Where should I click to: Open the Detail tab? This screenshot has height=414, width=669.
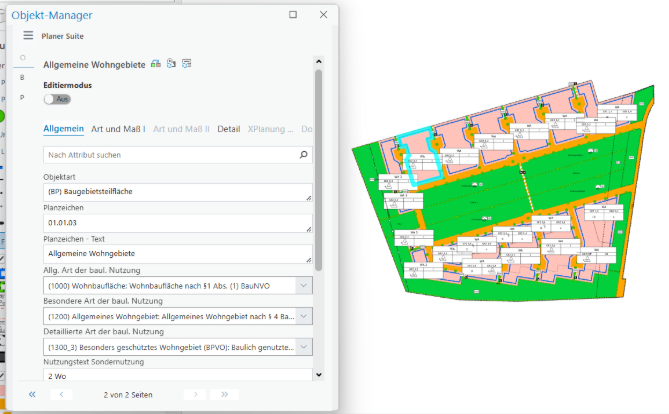(x=228, y=129)
